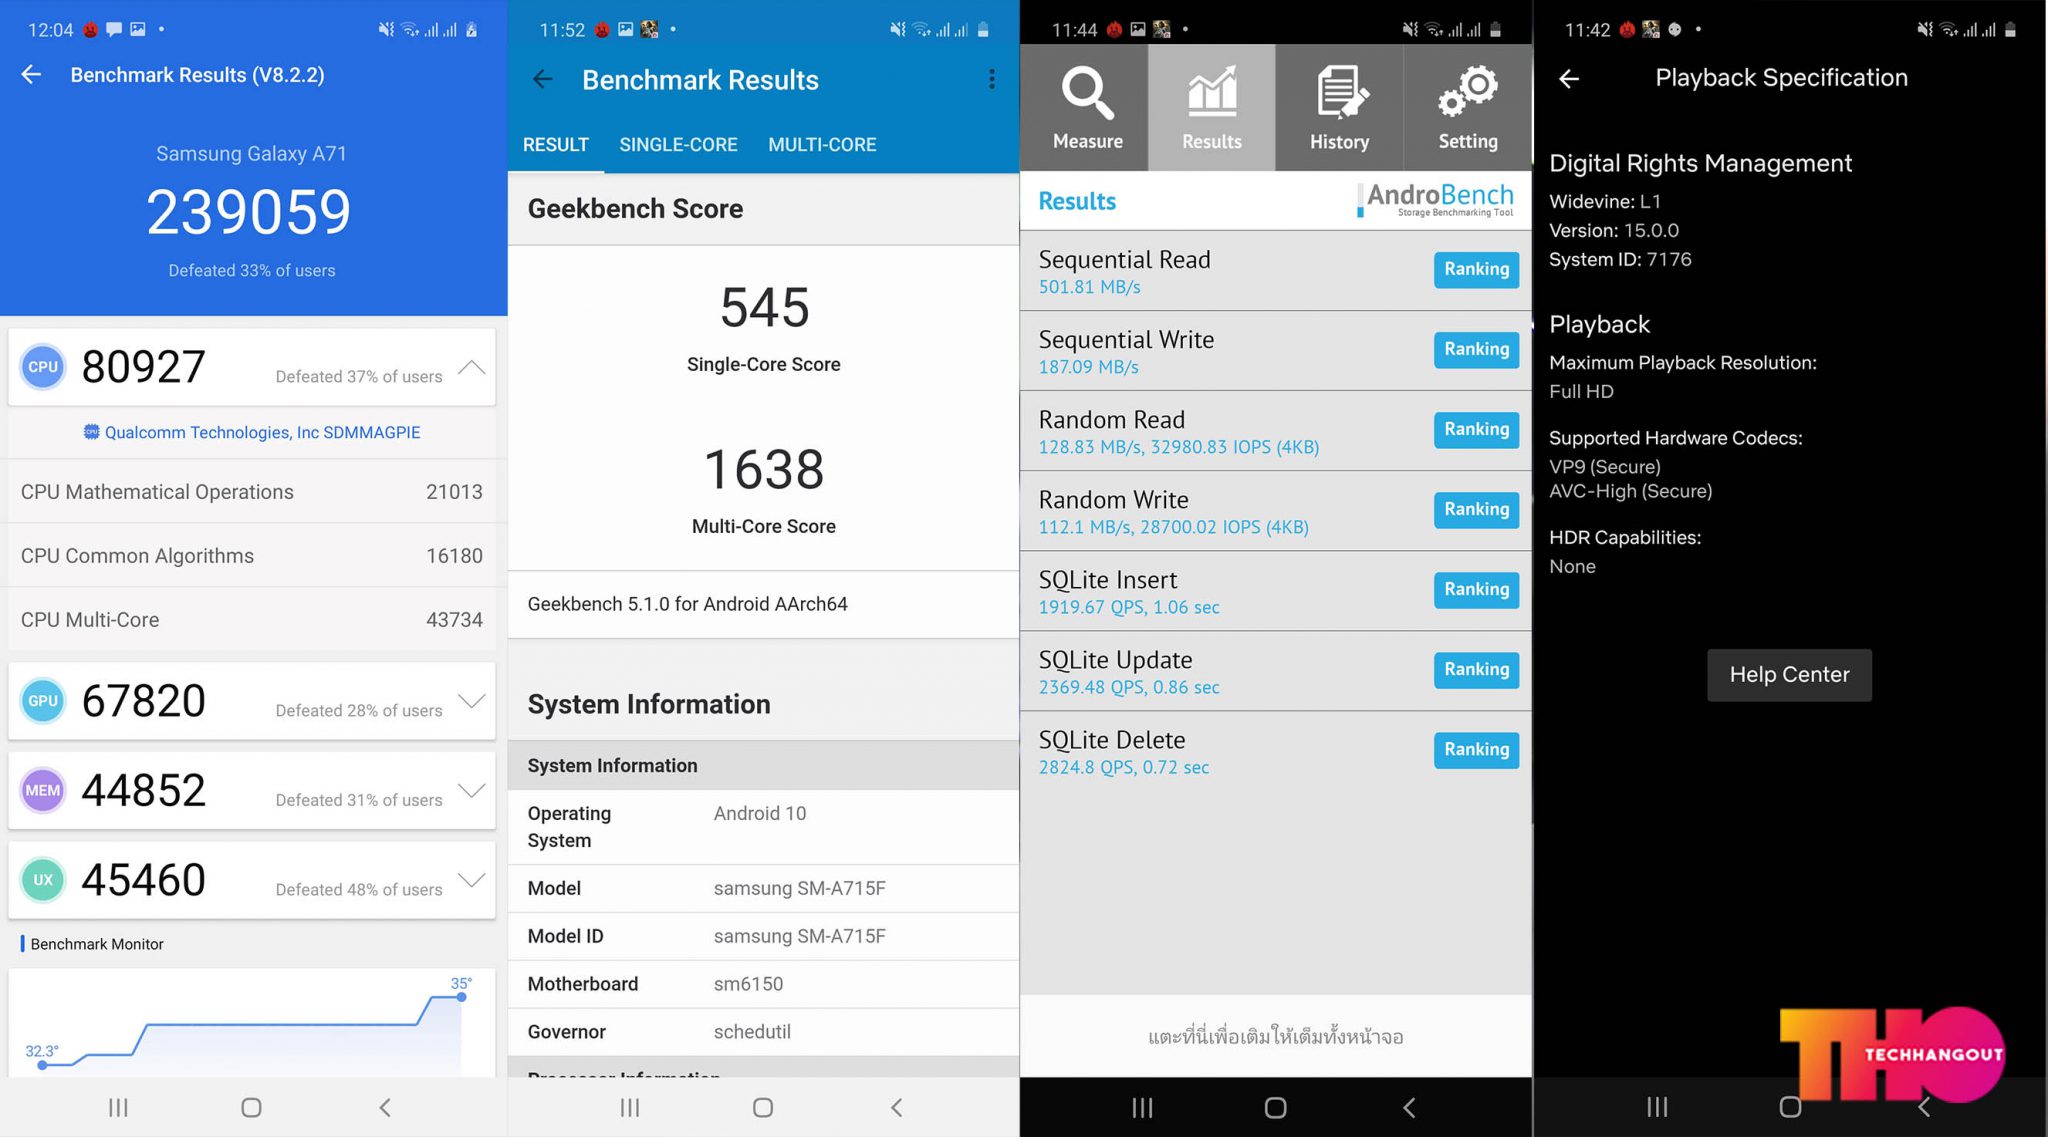Tap recent apps button in AnTuTu screen
This screenshot has width=2048, height=1137.
[x=118, y=1107]
